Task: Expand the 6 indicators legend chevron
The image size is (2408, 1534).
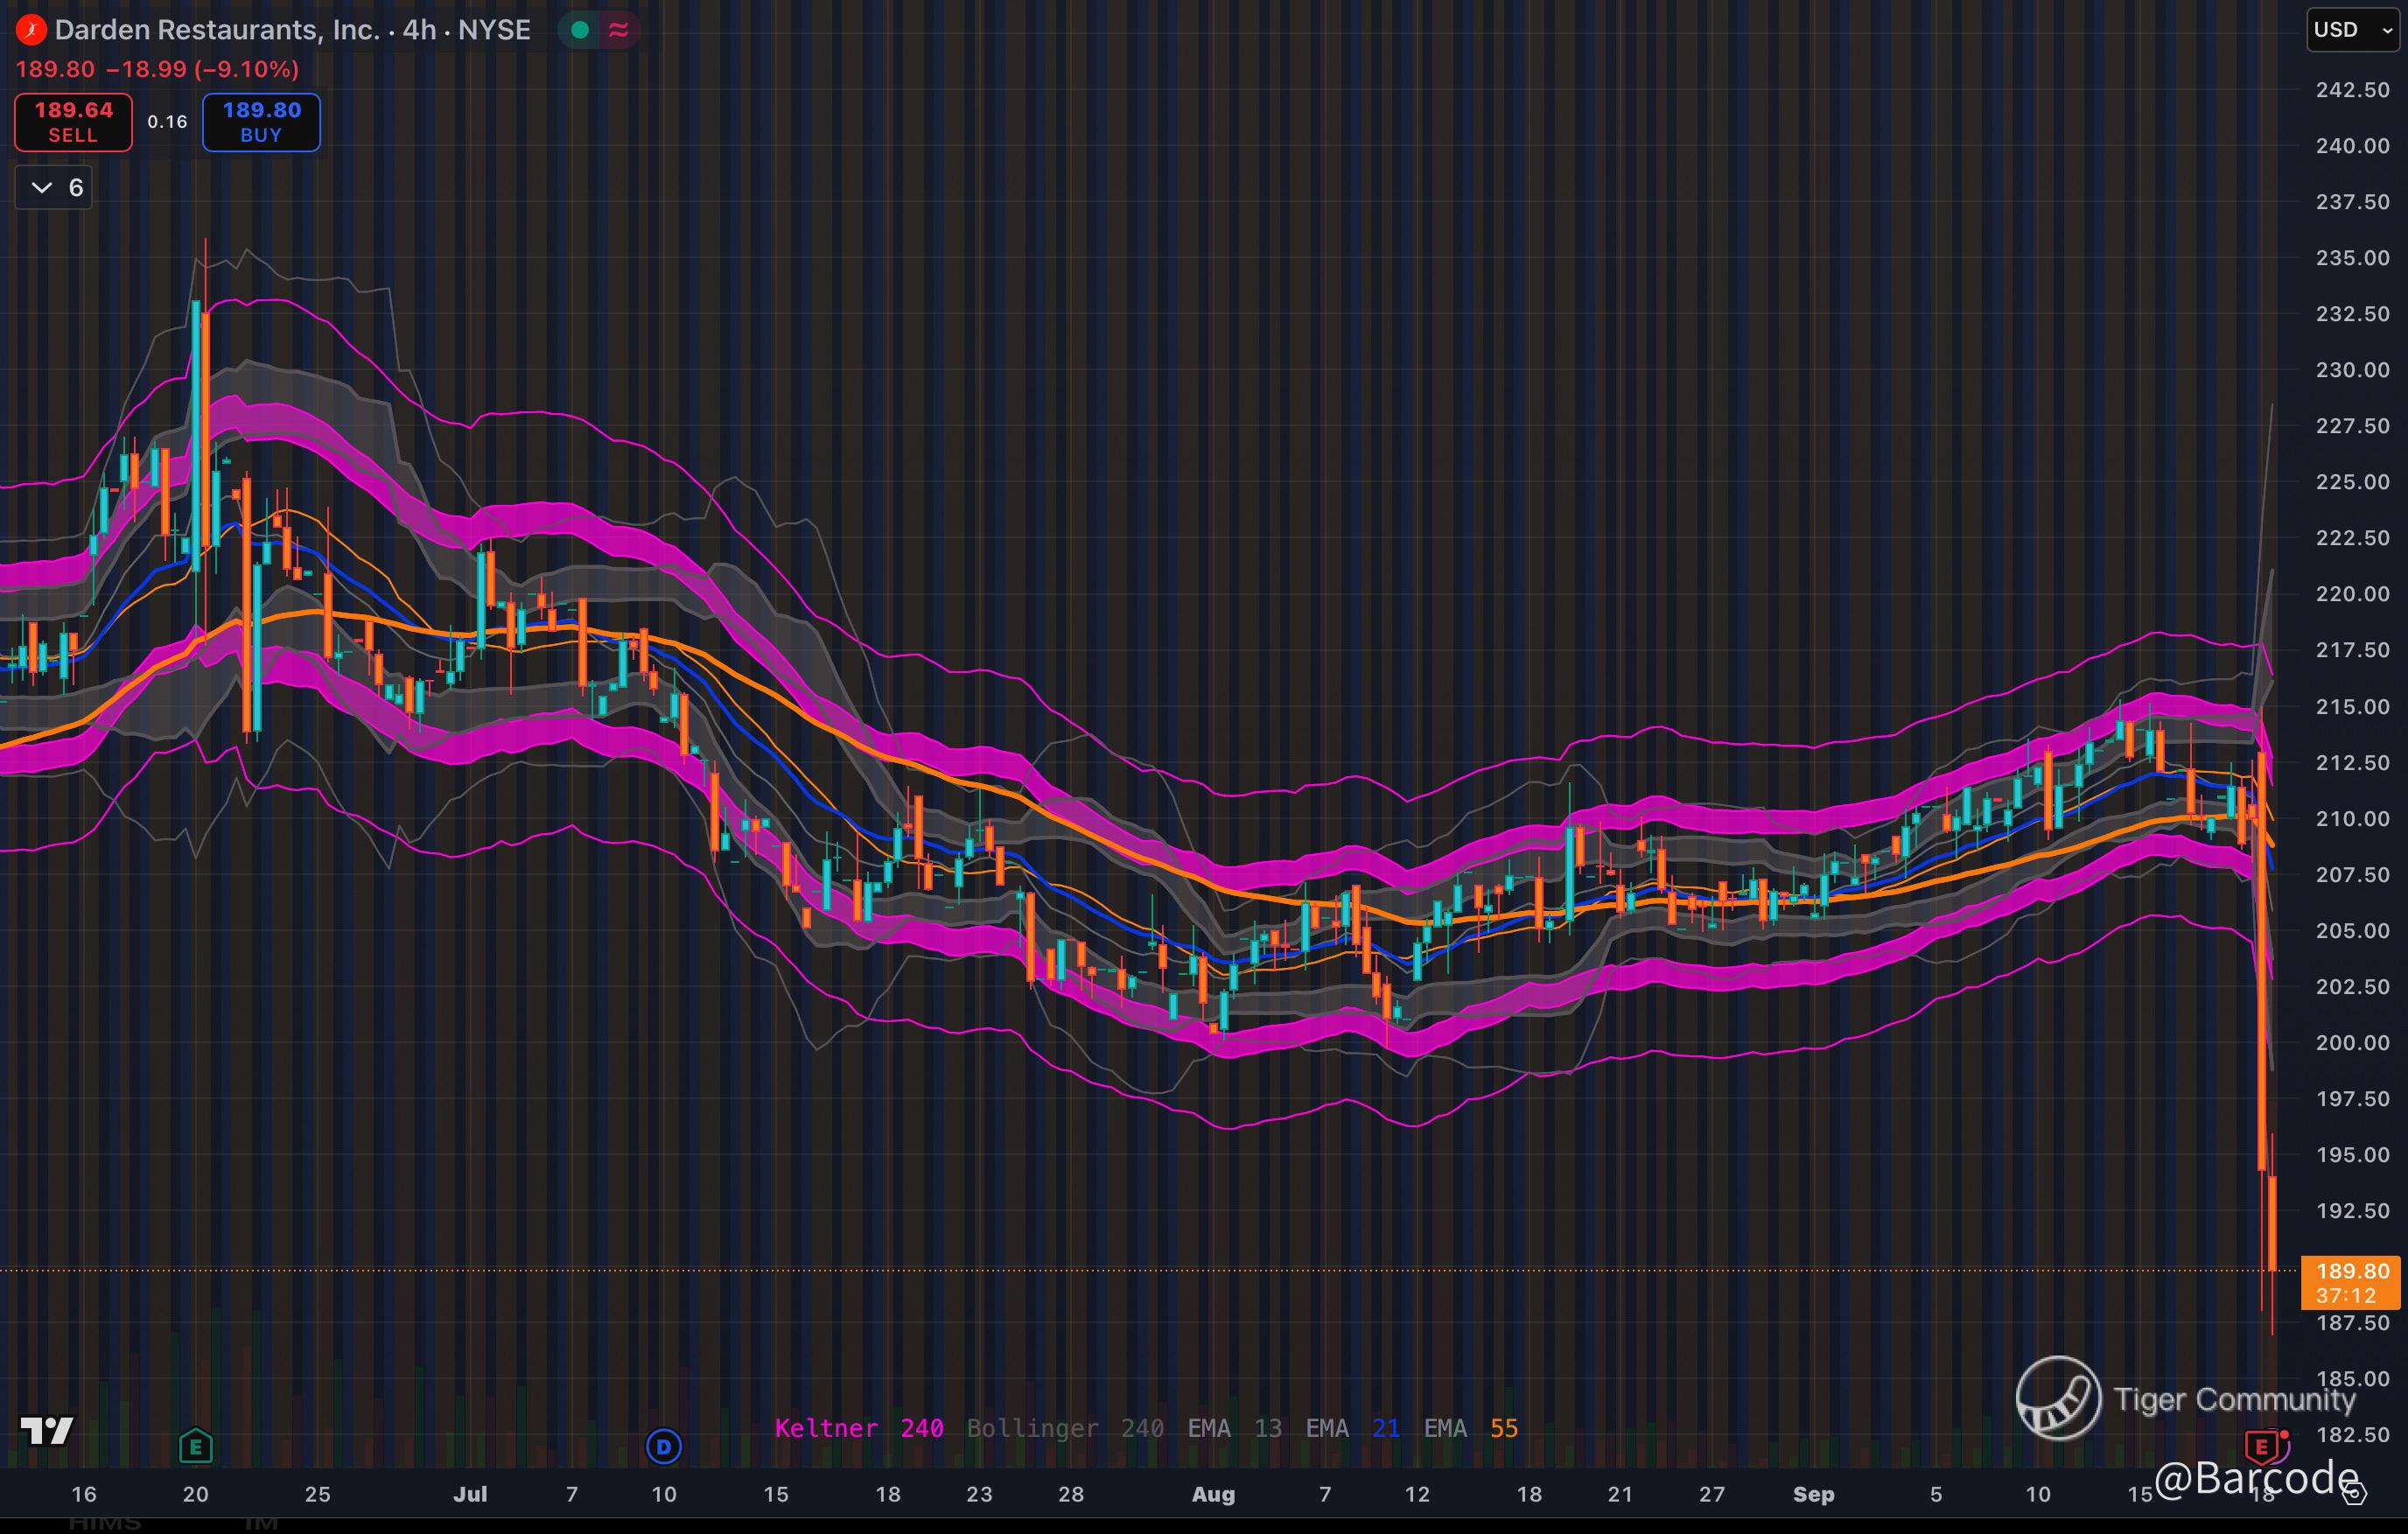Action: pos(42,188)
